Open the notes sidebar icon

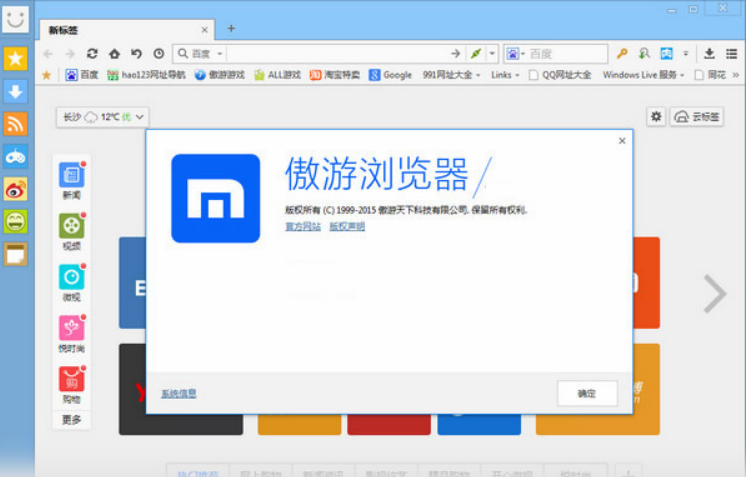(x=15, y=254)
